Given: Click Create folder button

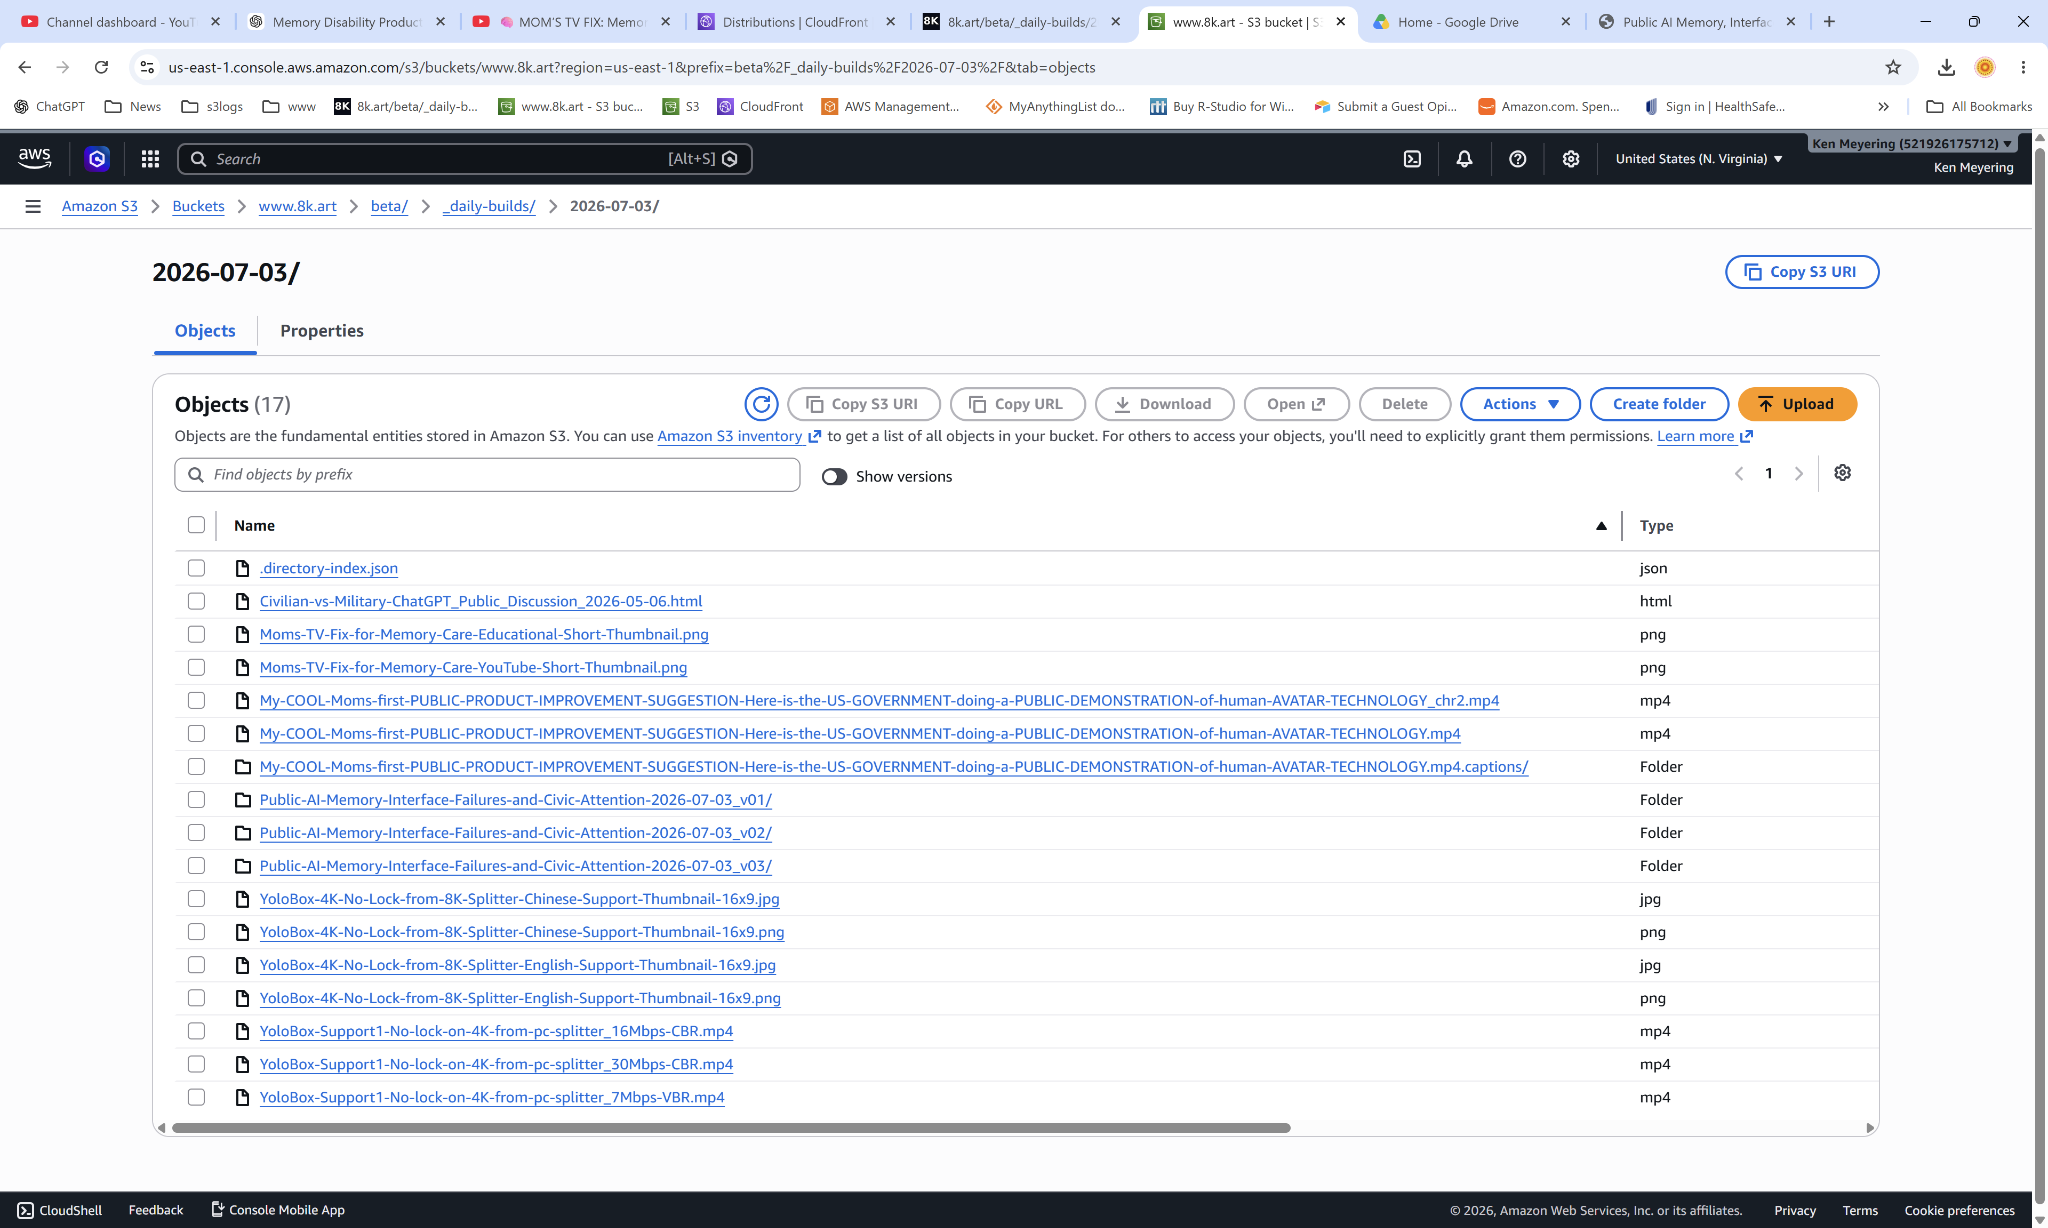Looking at the screenshot, I should click(1659, 404).
